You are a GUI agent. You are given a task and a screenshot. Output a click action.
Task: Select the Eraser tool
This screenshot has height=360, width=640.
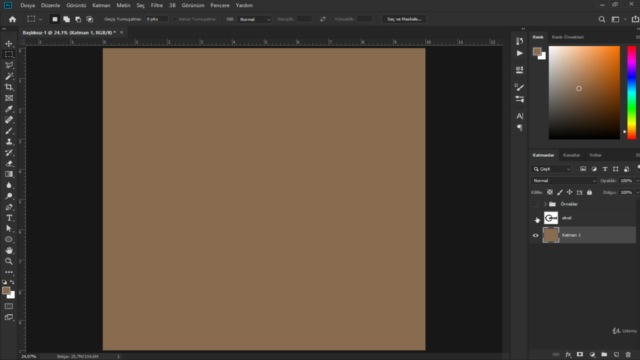[9, 163]
